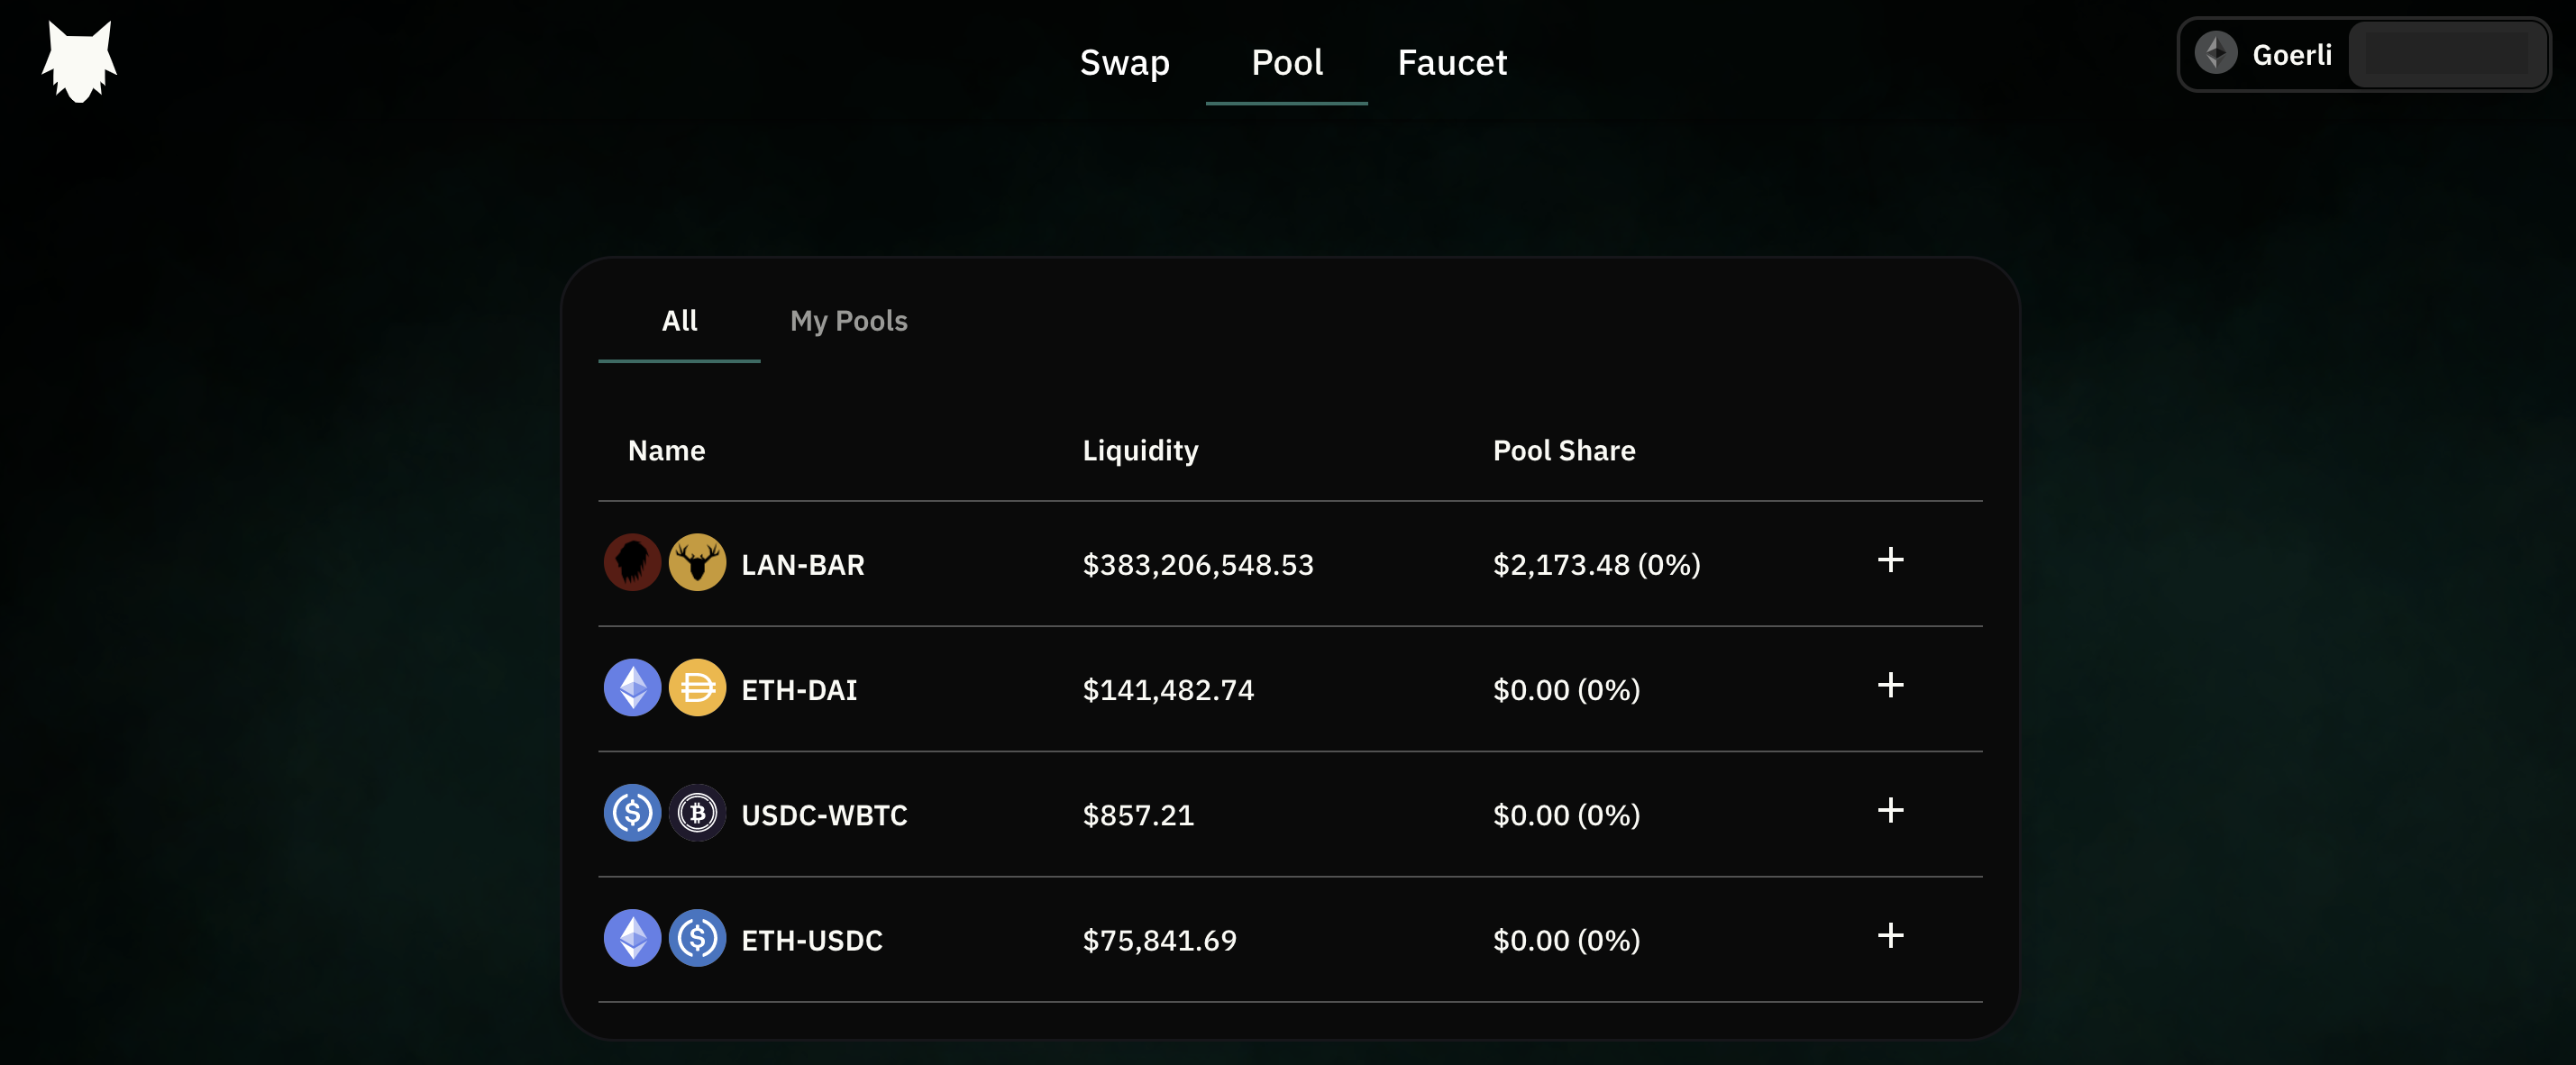Click the plus button on ETH-DAI row
The width and height of the screenshot is (2576, 1065).
click(1890, 686)
